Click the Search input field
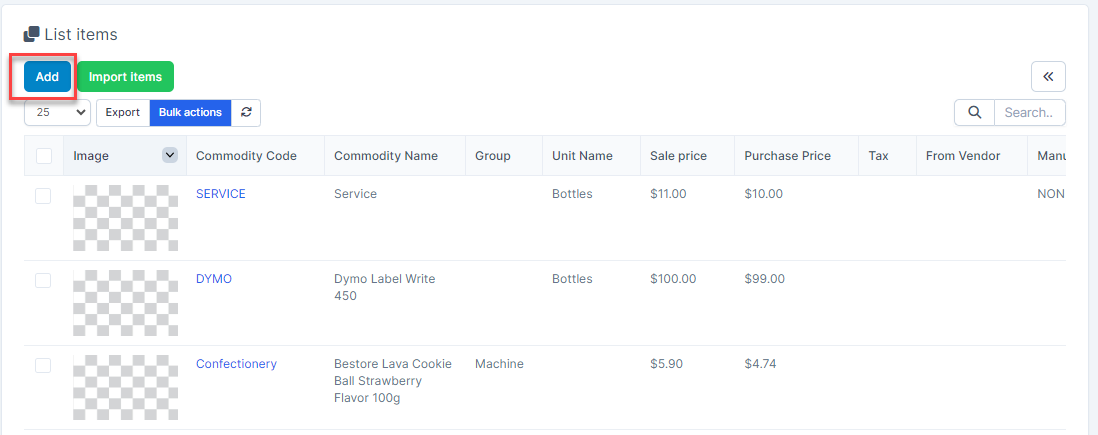1098x435 pixels. tap(1029, 113)
